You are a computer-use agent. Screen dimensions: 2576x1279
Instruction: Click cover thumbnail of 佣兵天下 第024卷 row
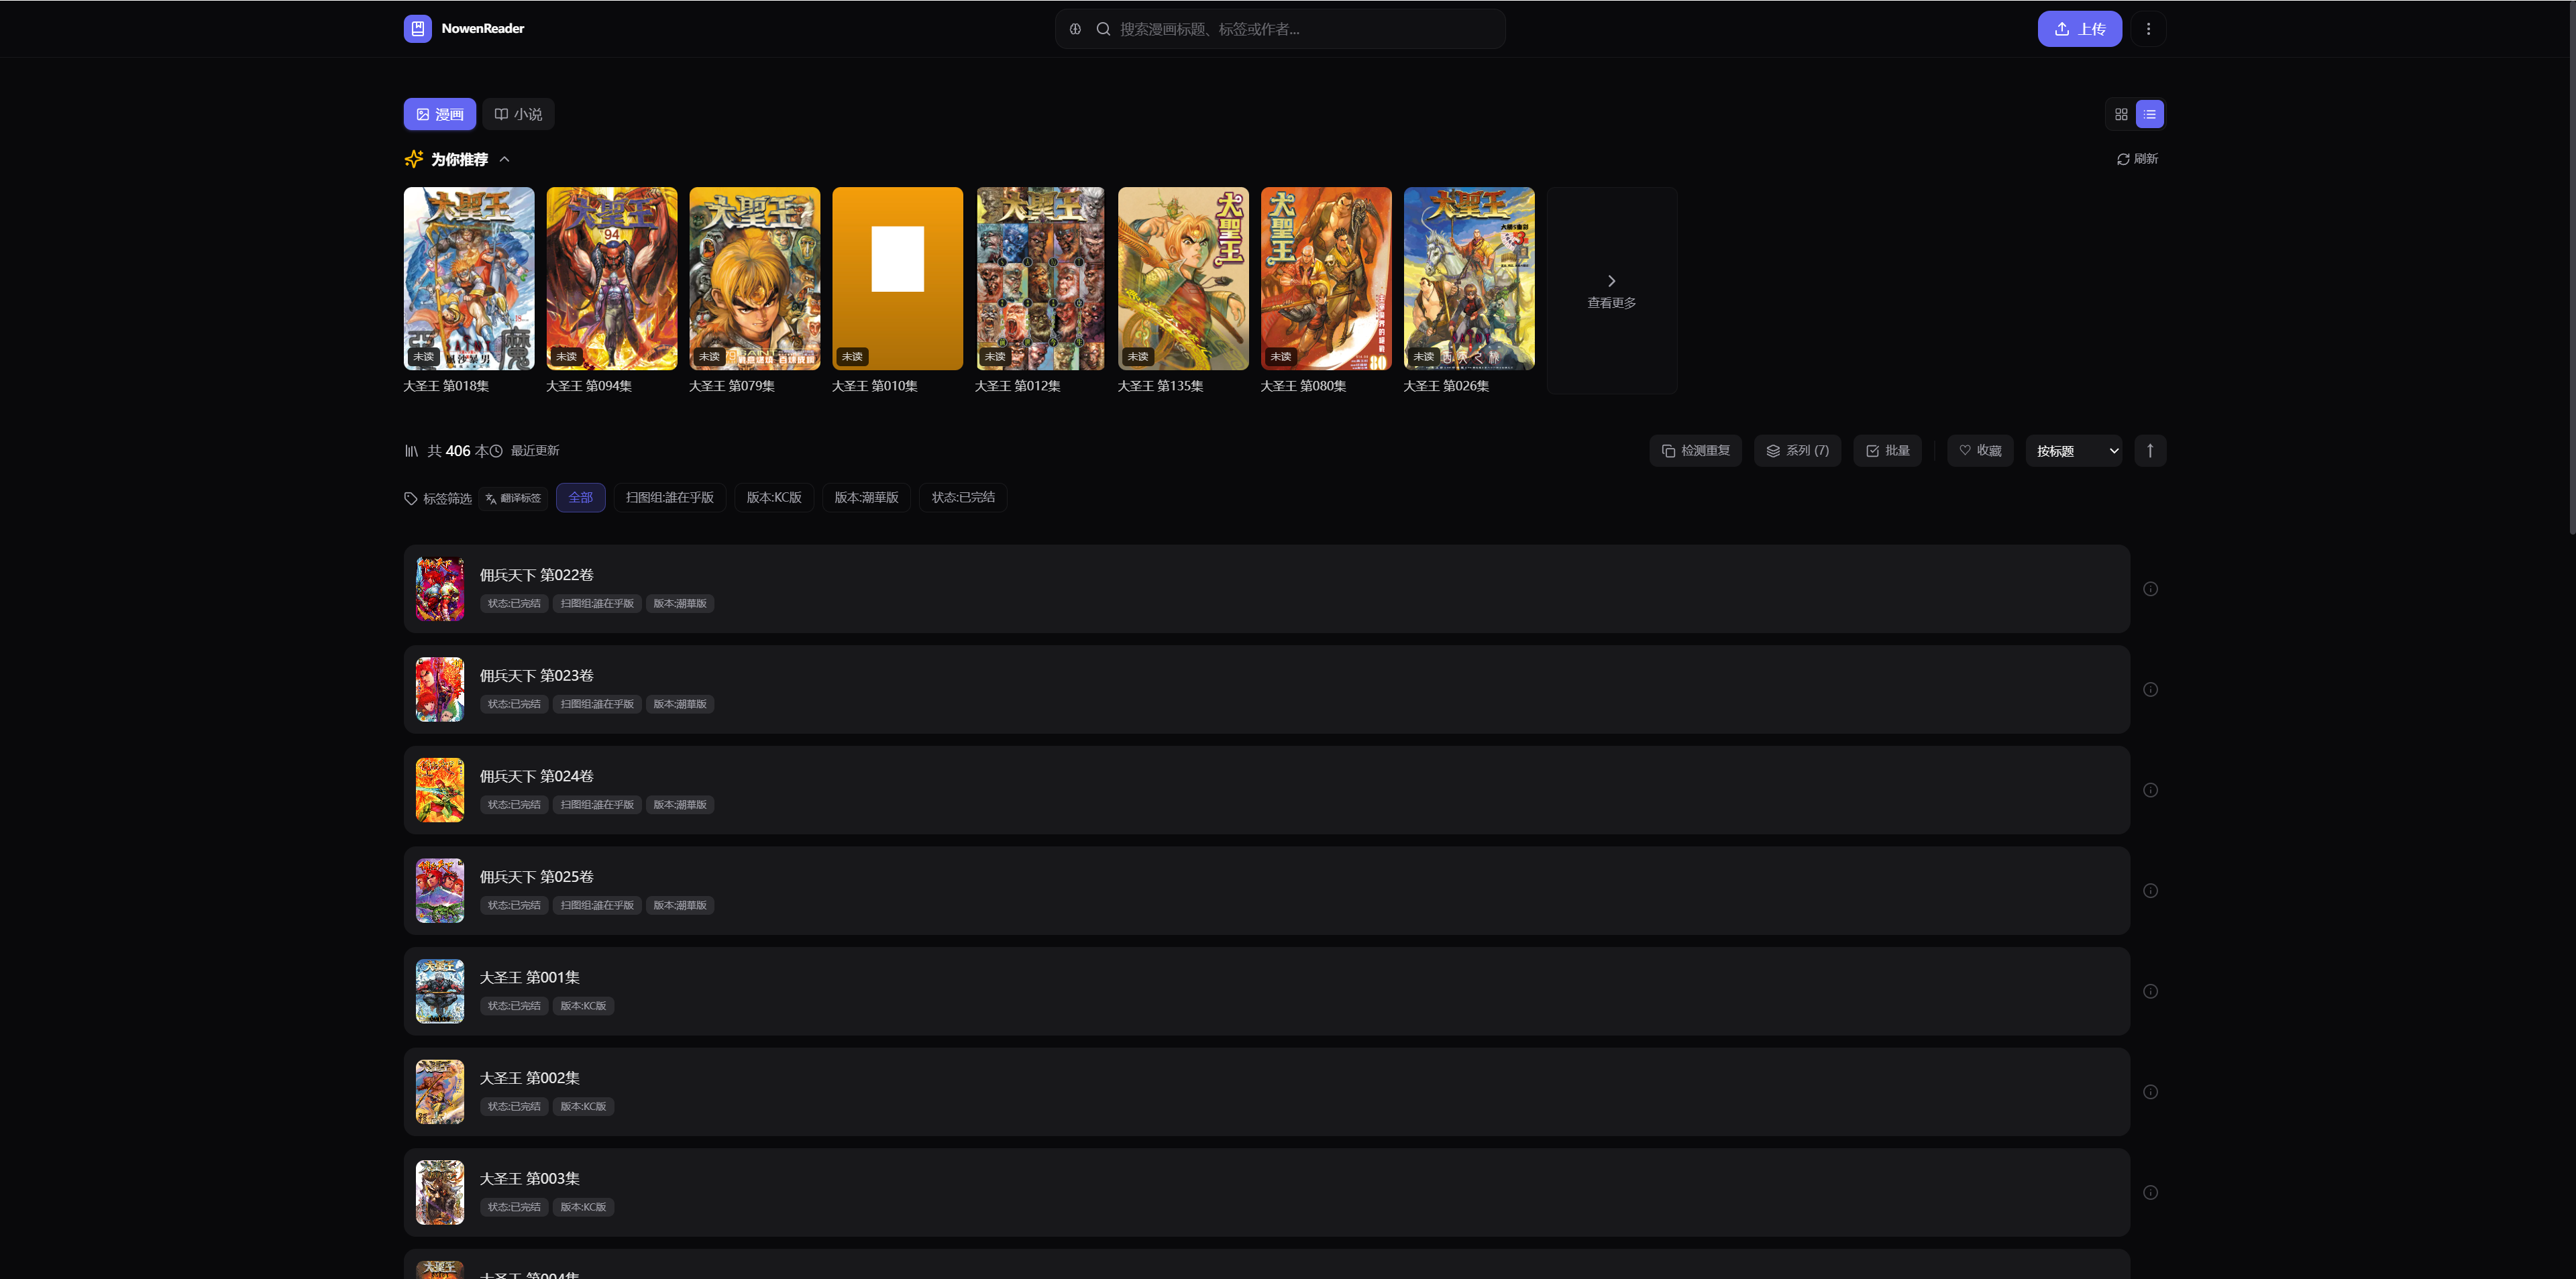point(440,790)
